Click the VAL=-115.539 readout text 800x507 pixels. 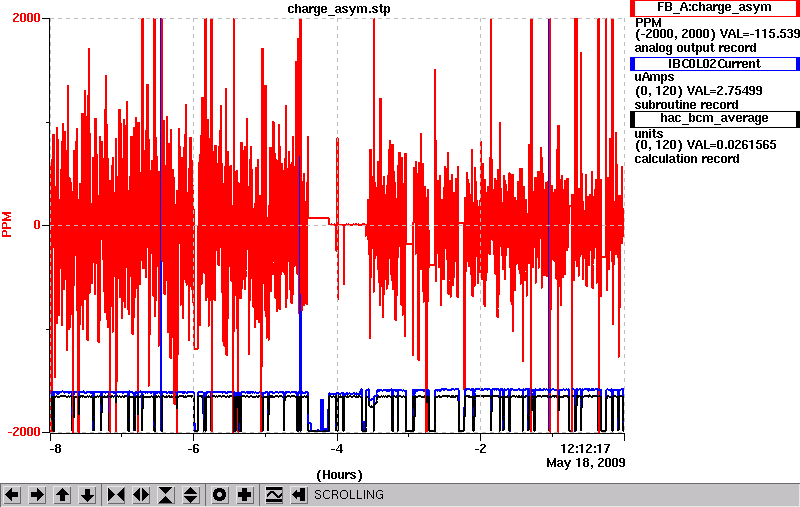[x=760, y=34]
